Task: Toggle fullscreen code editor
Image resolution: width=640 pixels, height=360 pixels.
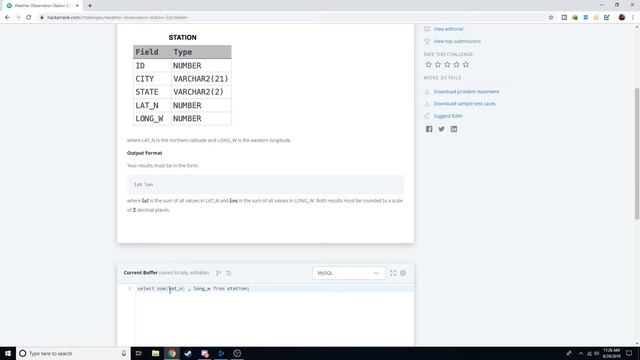Action: (393, 273)
